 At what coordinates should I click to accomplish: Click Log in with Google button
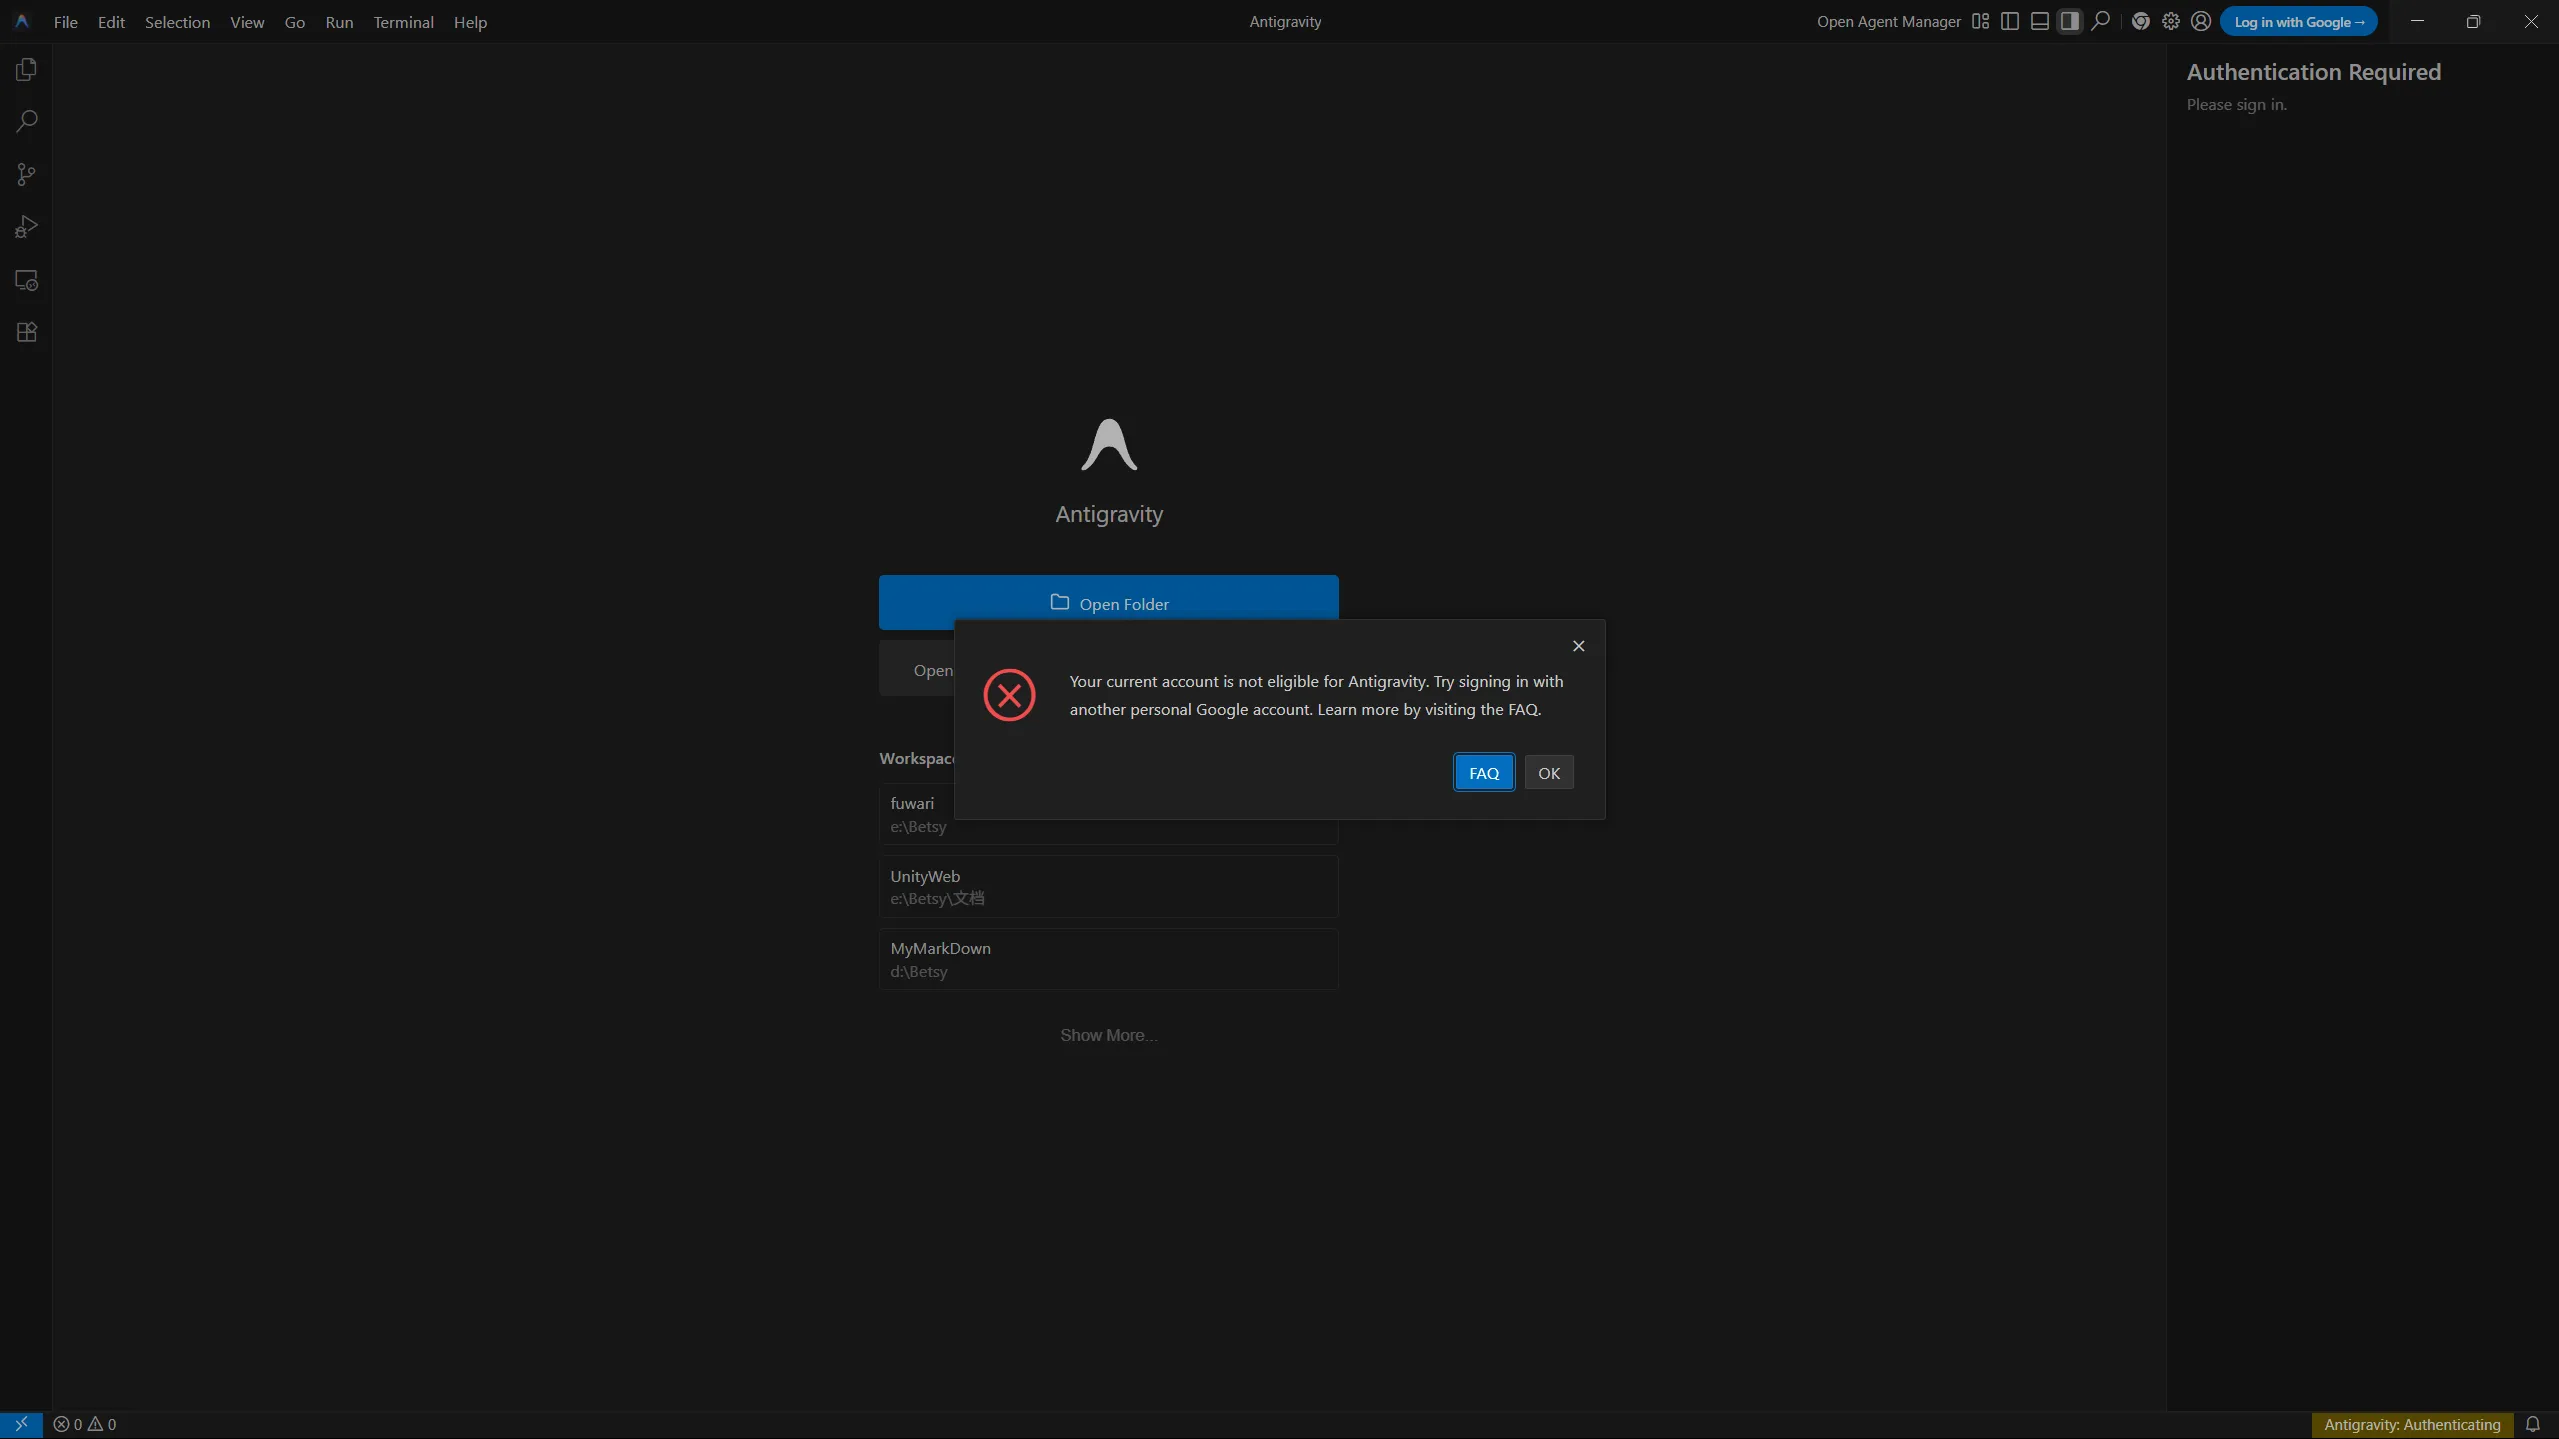pyautogui.click(x=2298, y=22)
